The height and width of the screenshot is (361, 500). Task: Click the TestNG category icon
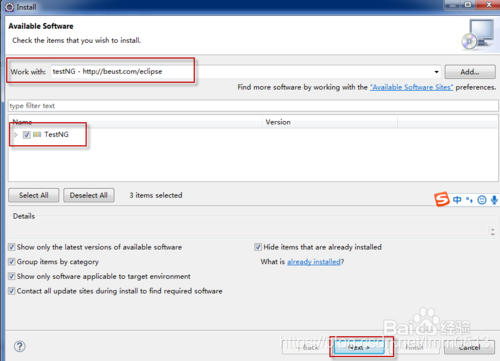37,134
